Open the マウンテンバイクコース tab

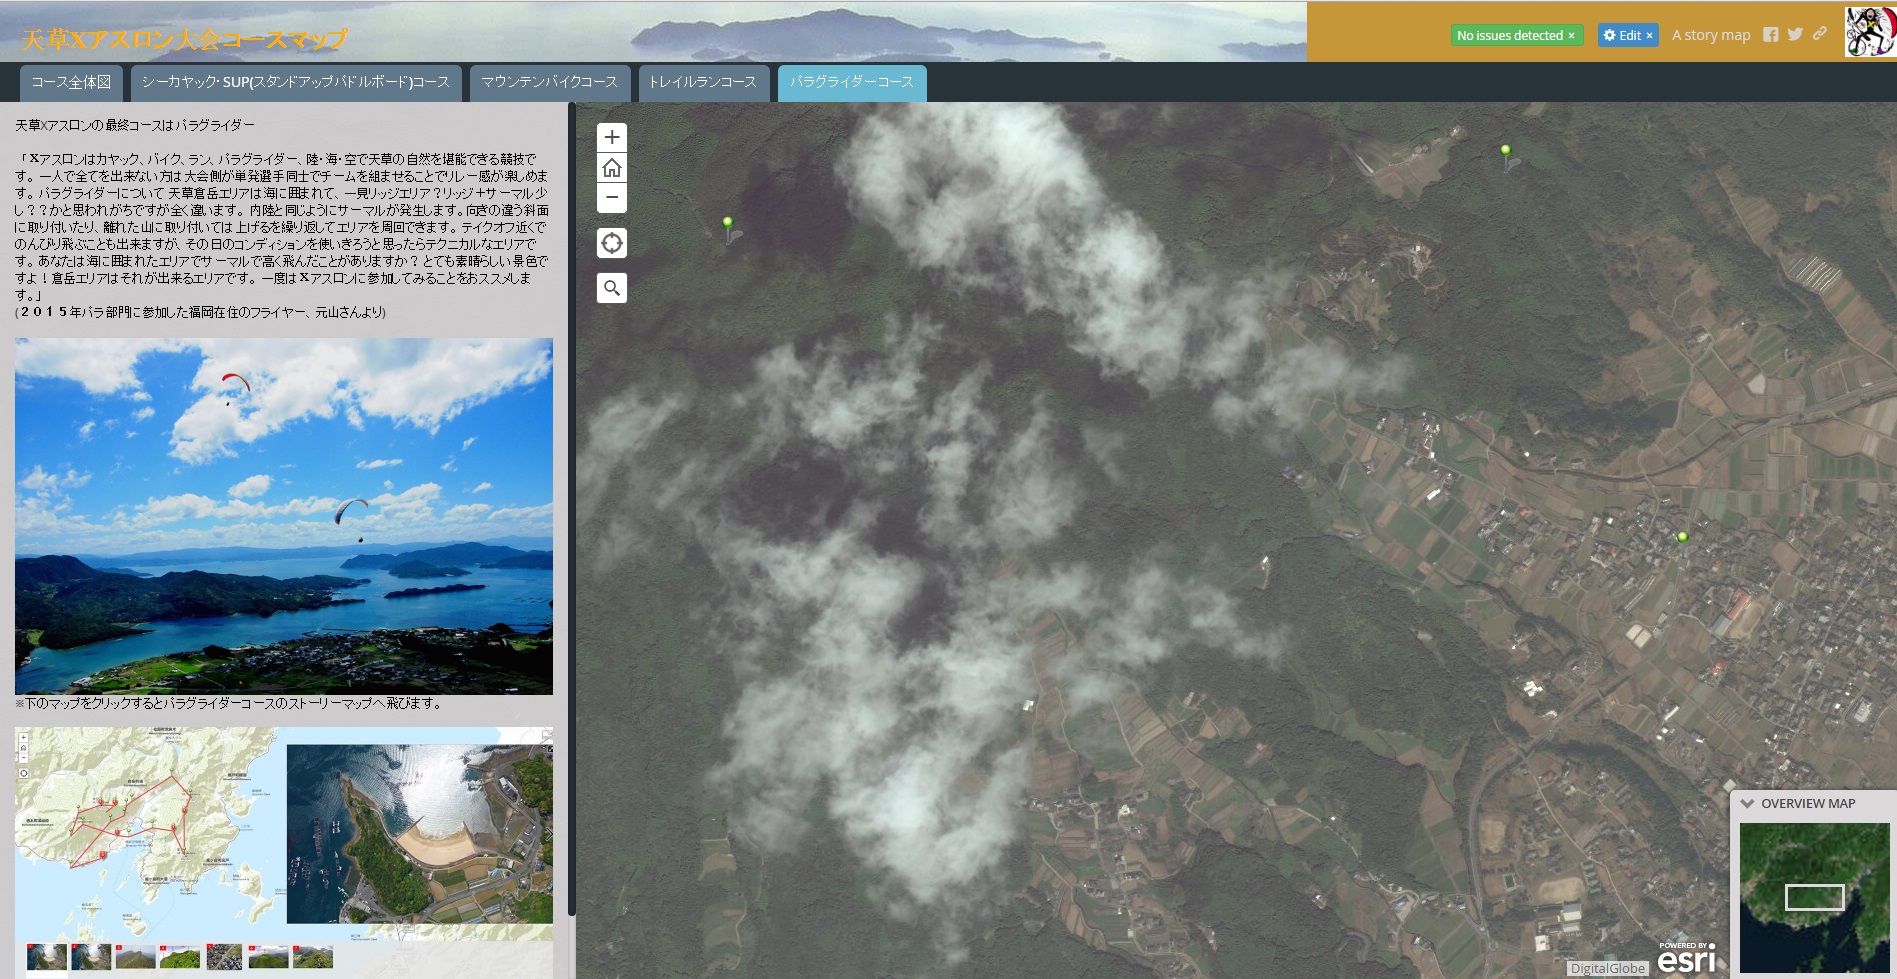(x=549, y=82)
